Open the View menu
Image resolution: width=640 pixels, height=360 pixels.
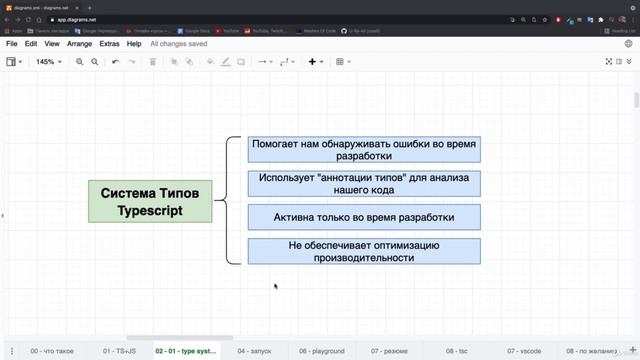[52, 44]
